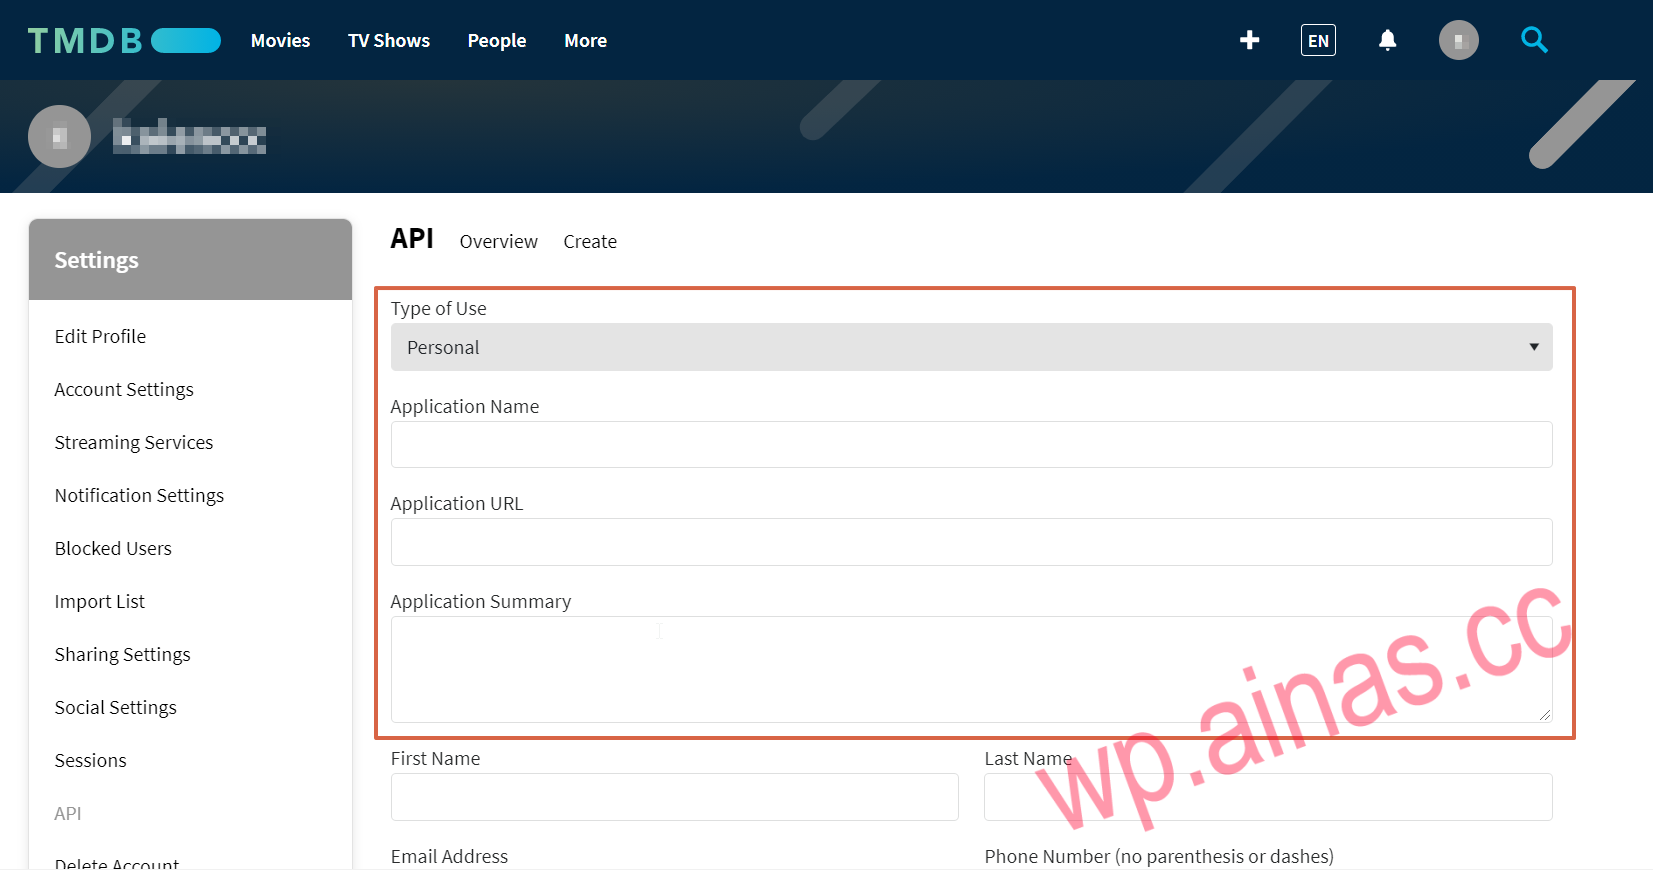The width and height of the screenshot is (1653, 870).
Task: Go to Edit Profile settings
Action: tap(100, 337)
